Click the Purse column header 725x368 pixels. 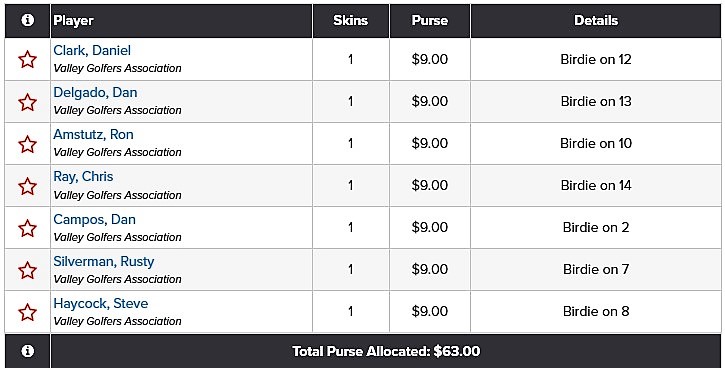pyautogui.click(x=430, y=20)
